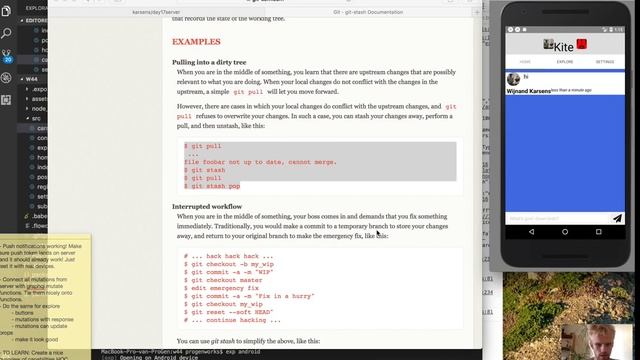This screenshot has width=640, height=360.
Task: Click the '$ git stash pop' code line
Action: click(212, 186)
